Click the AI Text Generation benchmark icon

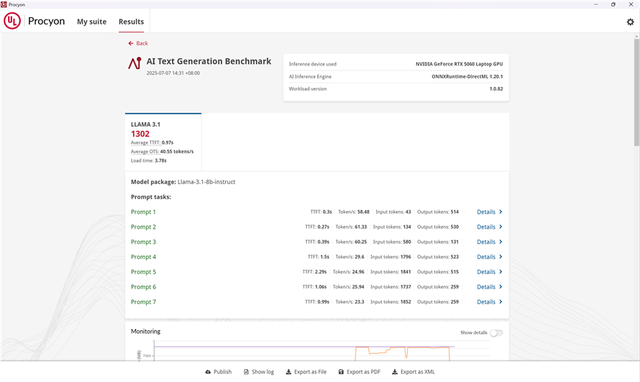(x=135, y=63)
